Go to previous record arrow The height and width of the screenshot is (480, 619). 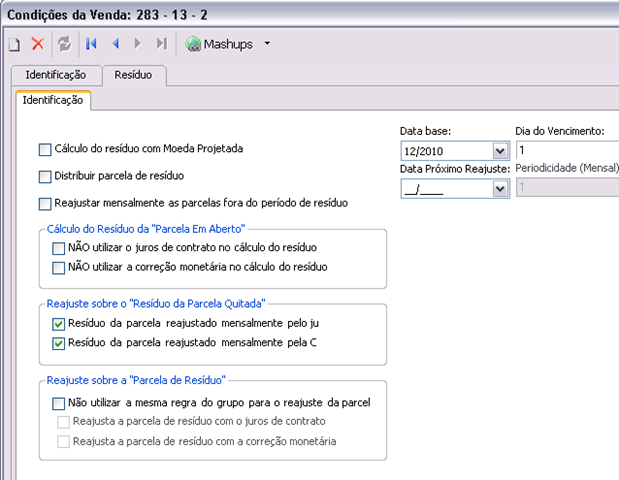coord(116,43)
